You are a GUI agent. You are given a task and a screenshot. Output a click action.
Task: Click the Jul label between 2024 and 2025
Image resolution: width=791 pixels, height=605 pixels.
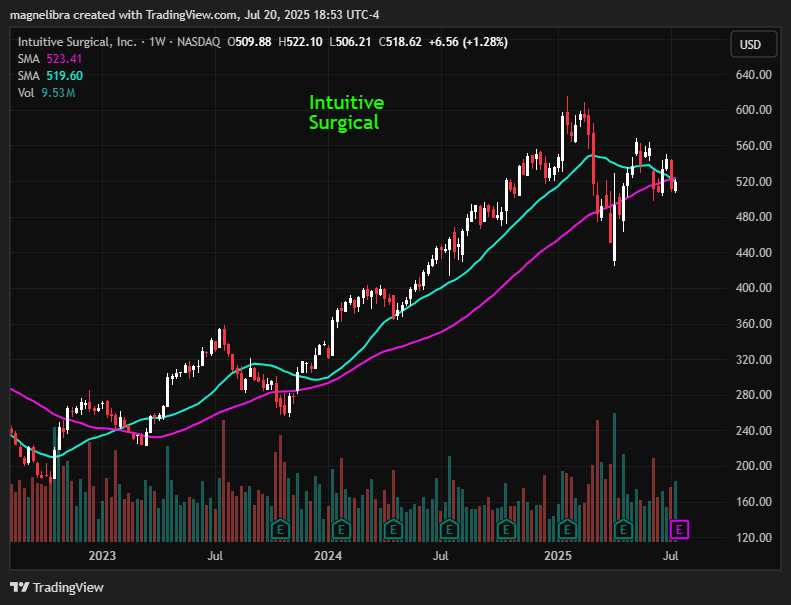(x=441, y=556)
